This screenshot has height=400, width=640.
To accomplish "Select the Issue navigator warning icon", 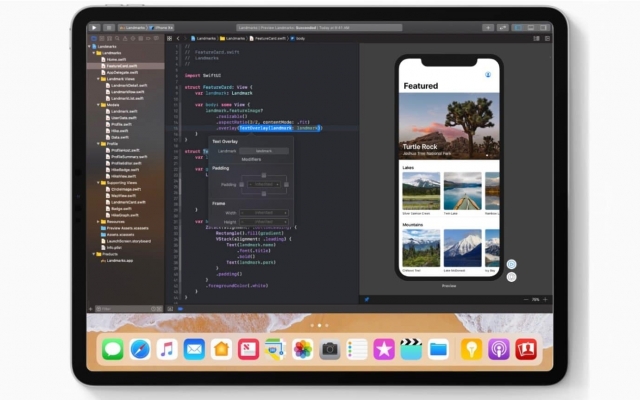I will [125, 38].
